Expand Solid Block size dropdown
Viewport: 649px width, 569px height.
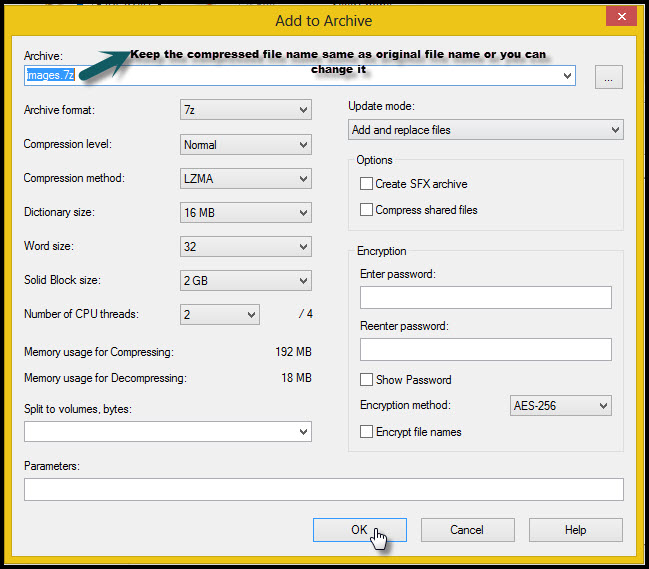point(246,281)
